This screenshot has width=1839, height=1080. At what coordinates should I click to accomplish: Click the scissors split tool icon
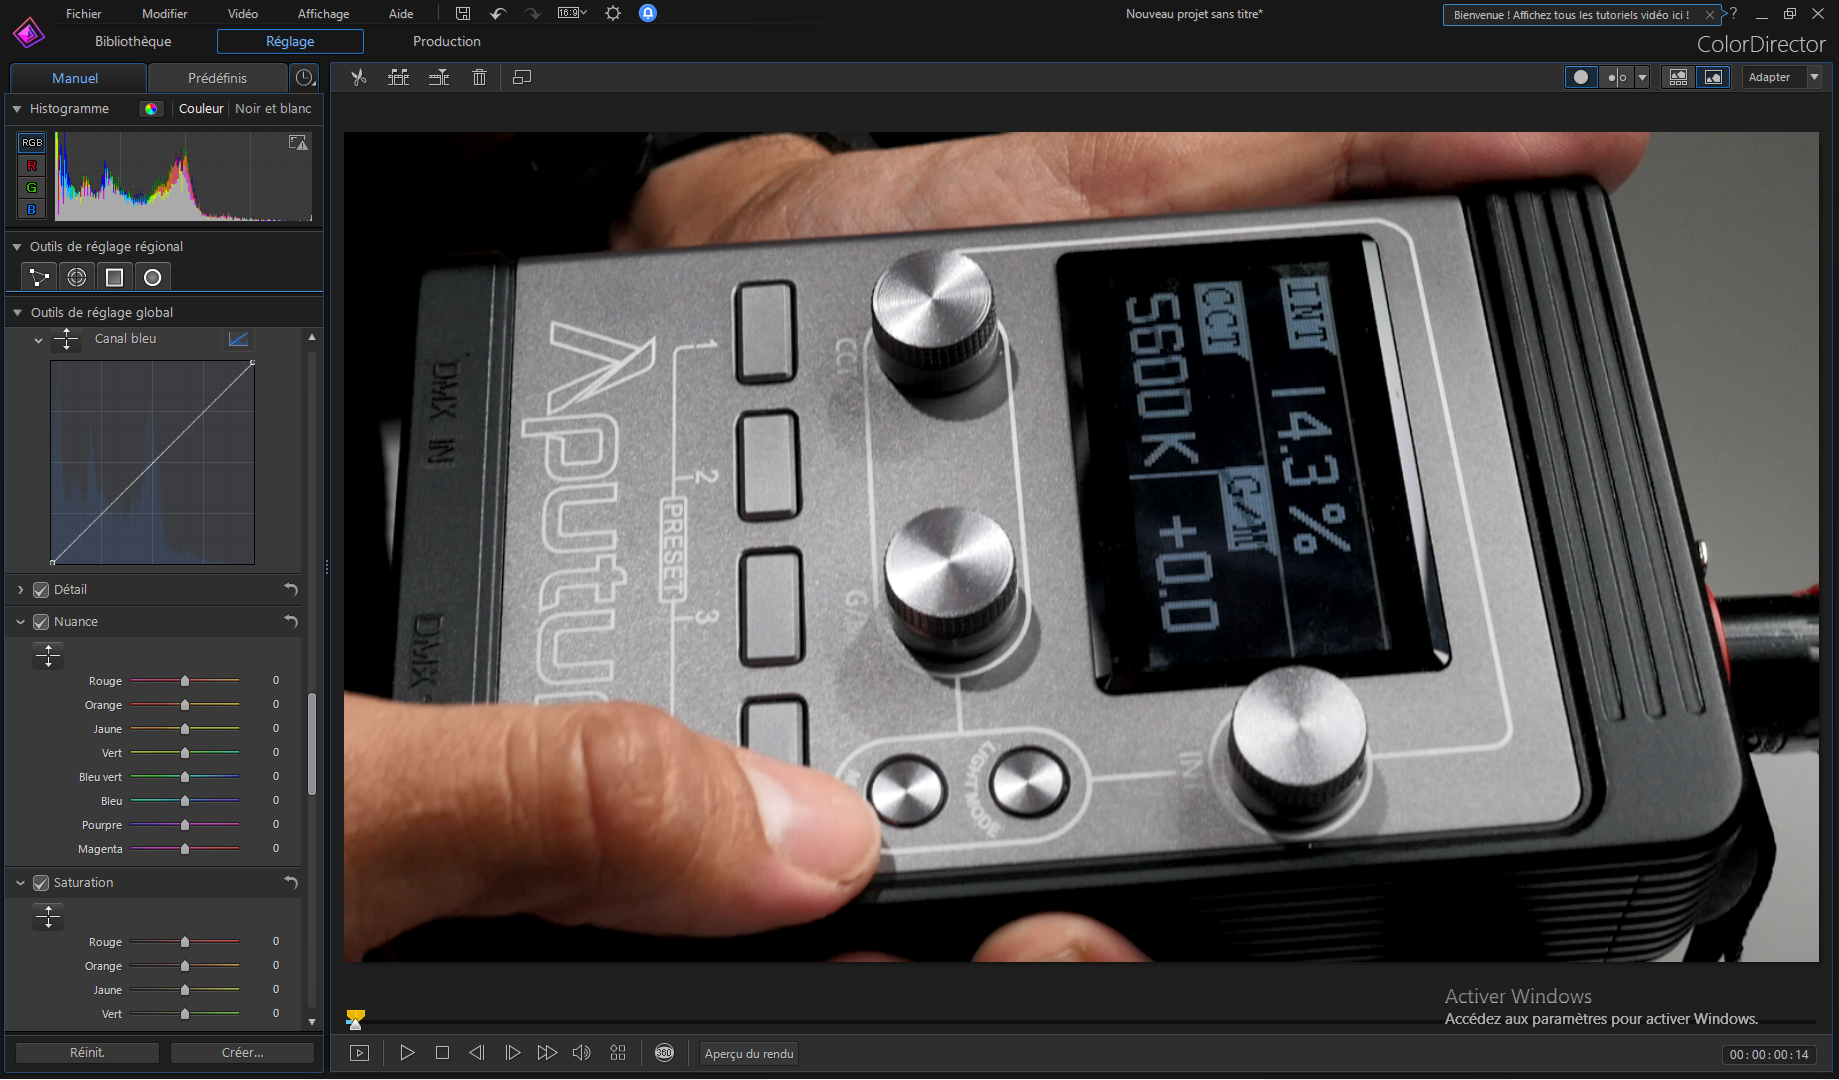[359, 77]
